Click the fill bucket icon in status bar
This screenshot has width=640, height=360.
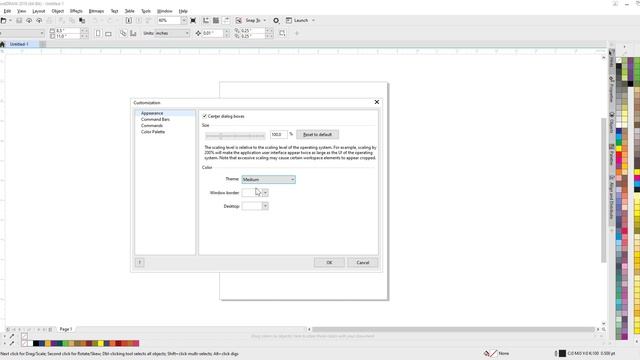[x=487, y=353]
